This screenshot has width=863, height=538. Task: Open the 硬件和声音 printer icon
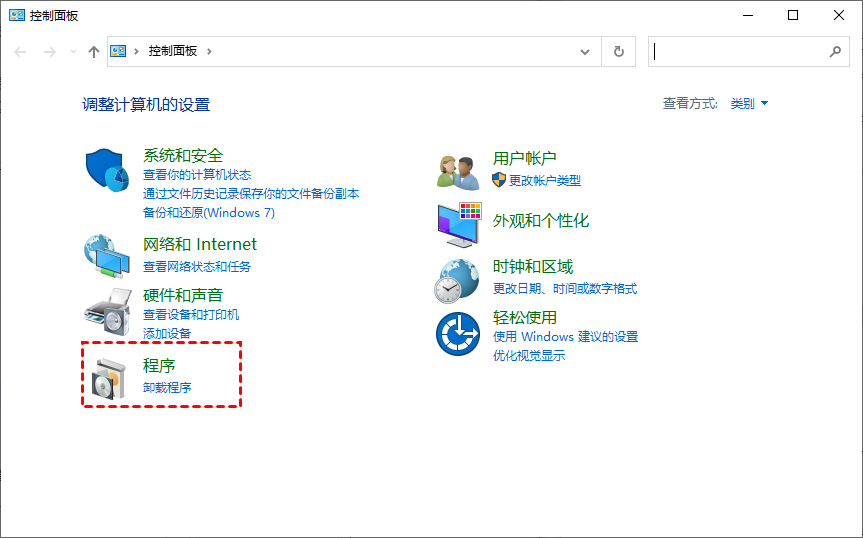(108, 311)
